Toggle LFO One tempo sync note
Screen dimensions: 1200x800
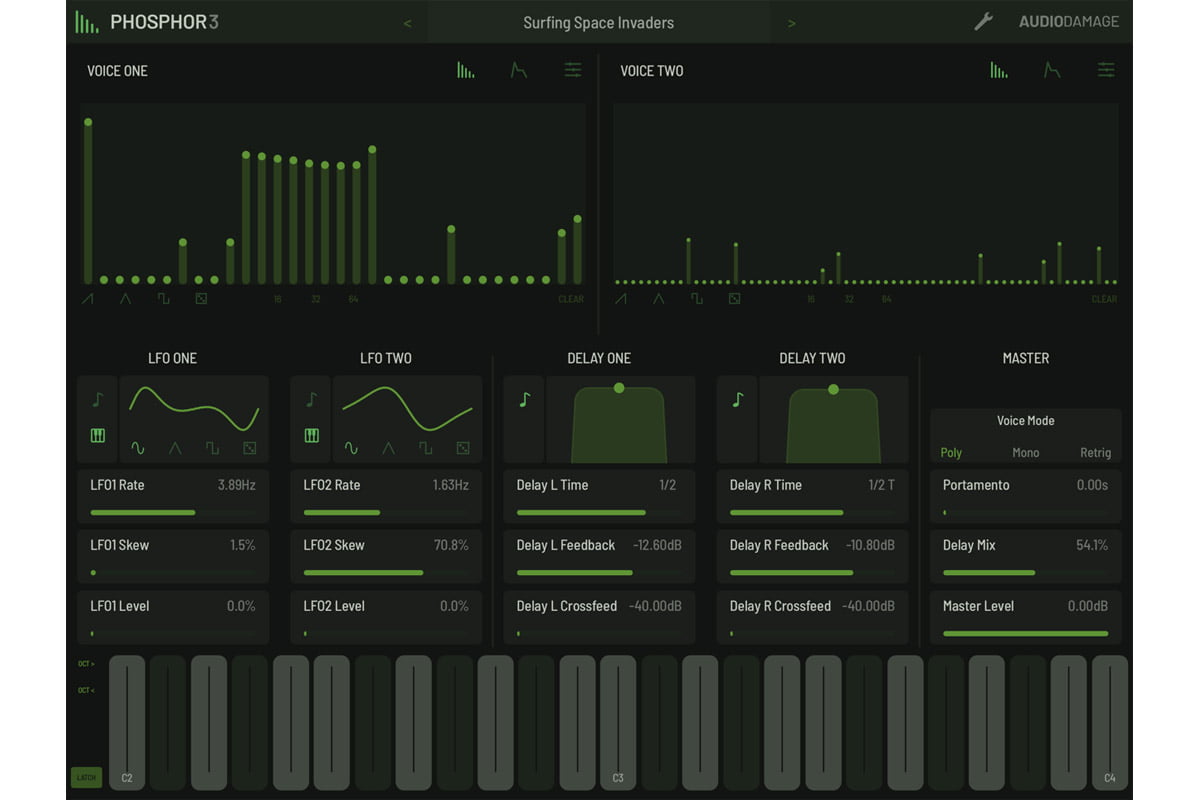[97, 400]
